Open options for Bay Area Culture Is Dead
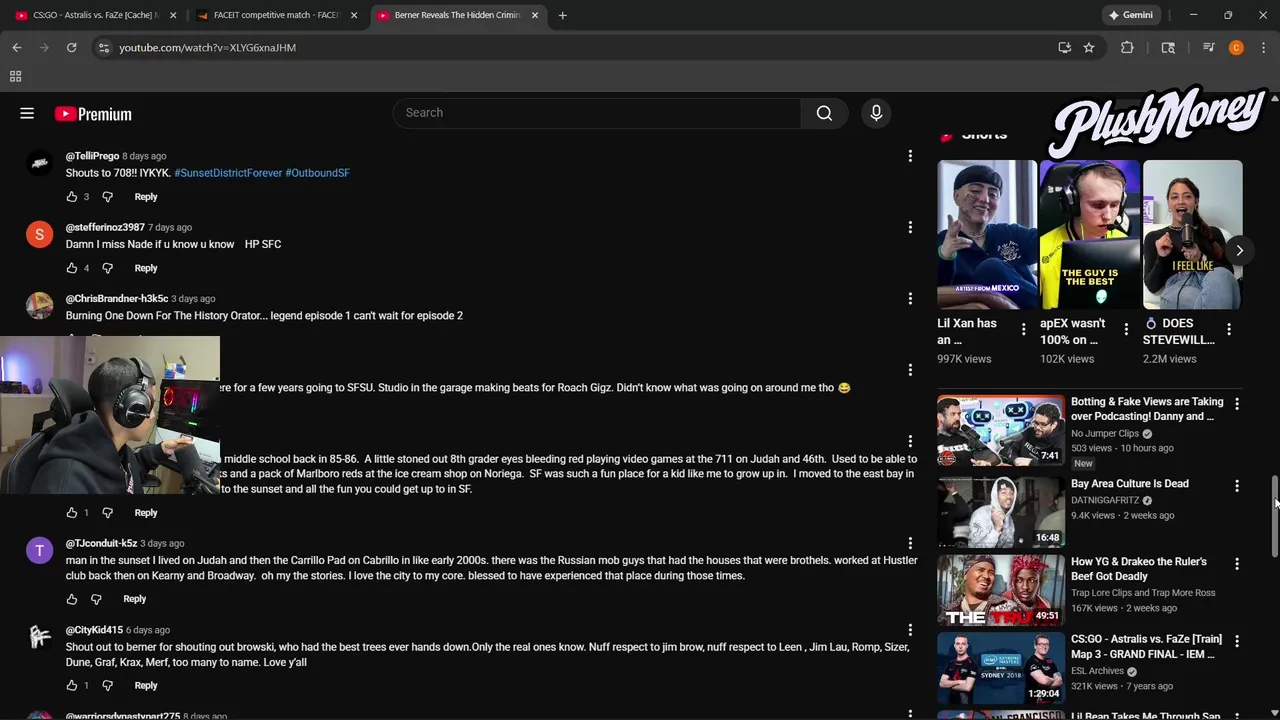This screenshot has width=1280, height=720. (x=1237, y=486)
